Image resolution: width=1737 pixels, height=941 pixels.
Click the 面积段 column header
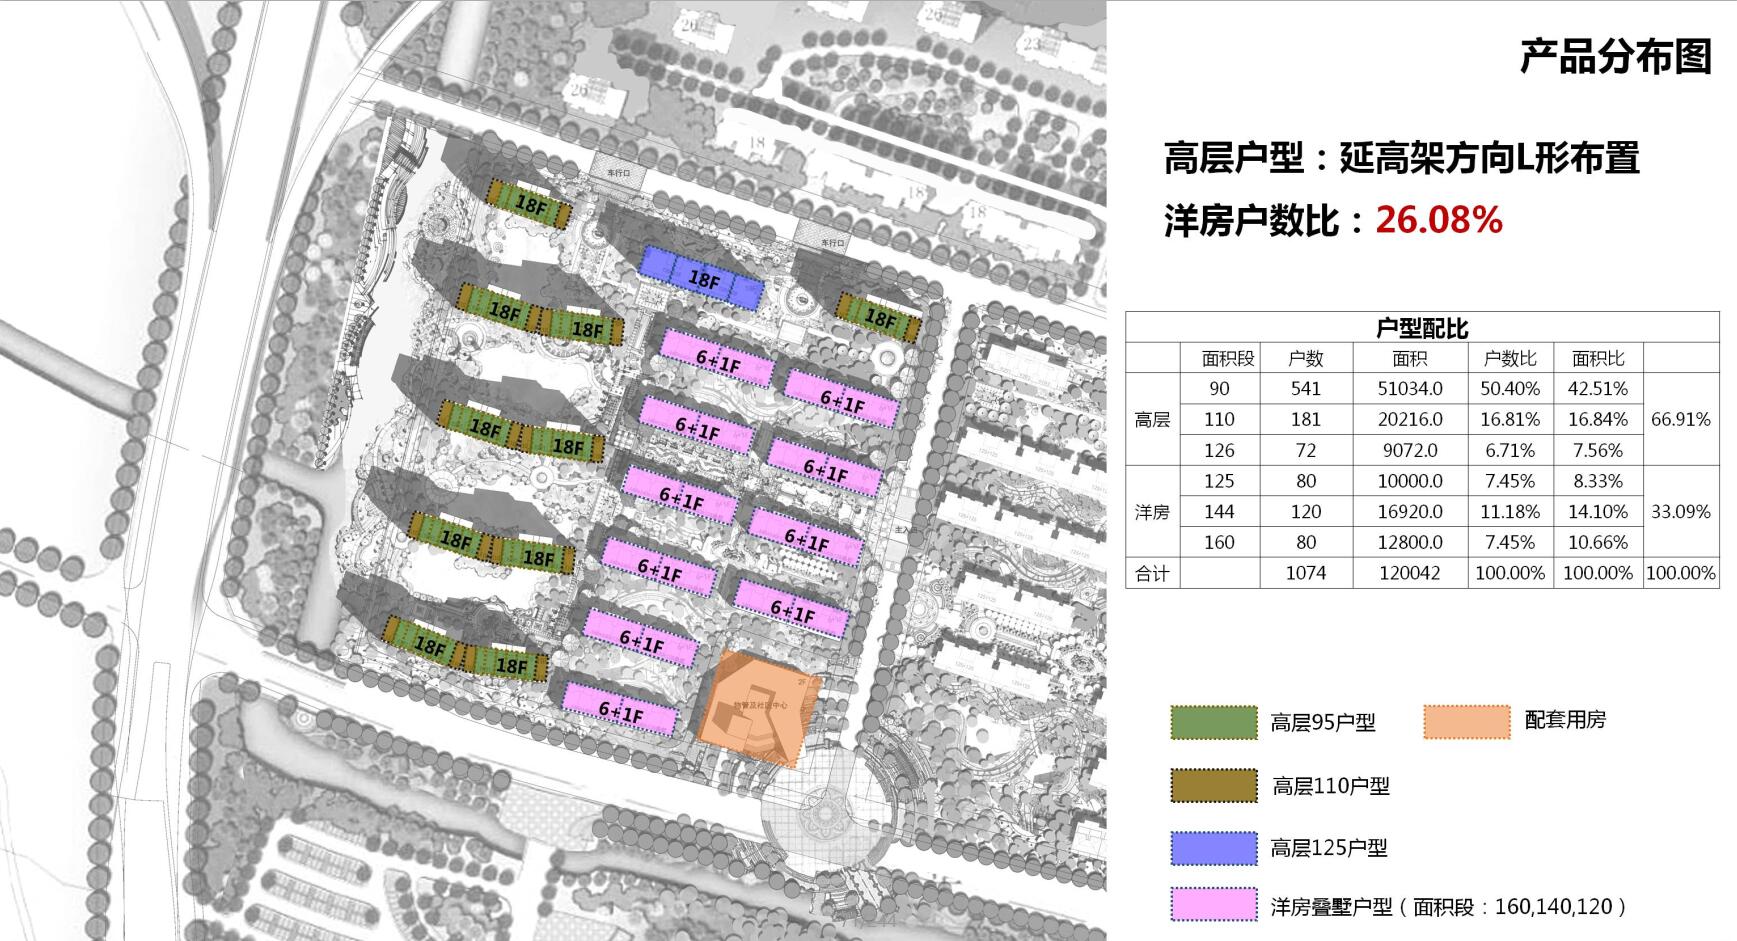coord(1227,358)
